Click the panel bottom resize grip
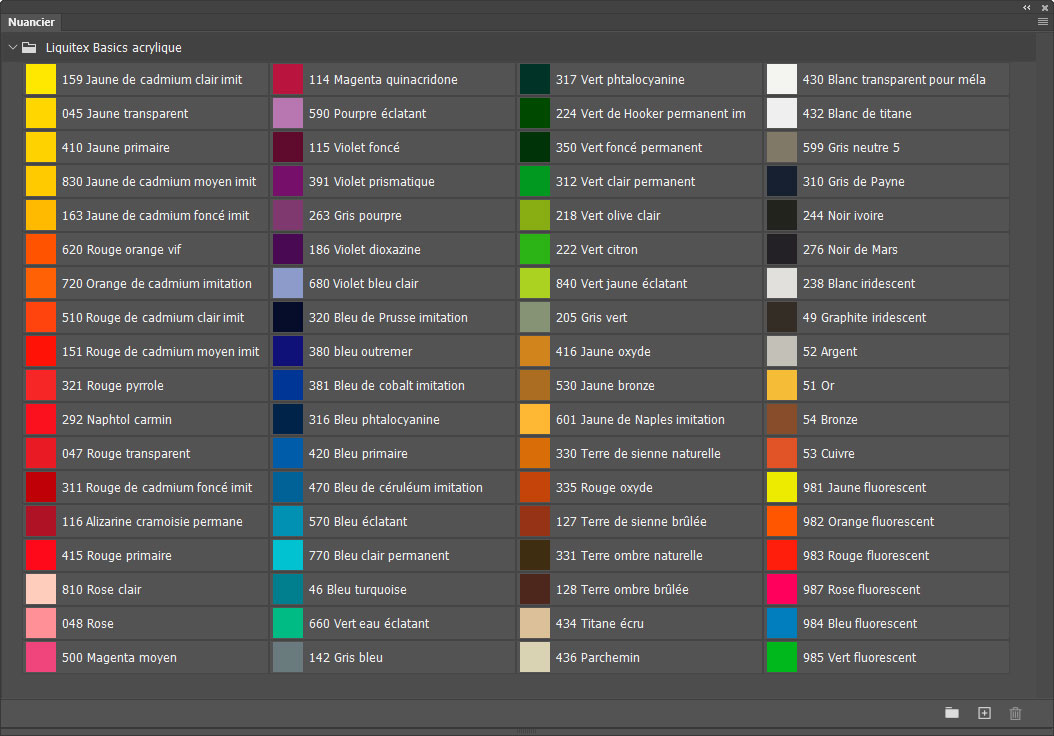The image size is (1054, 736). (x=526, y=731)
